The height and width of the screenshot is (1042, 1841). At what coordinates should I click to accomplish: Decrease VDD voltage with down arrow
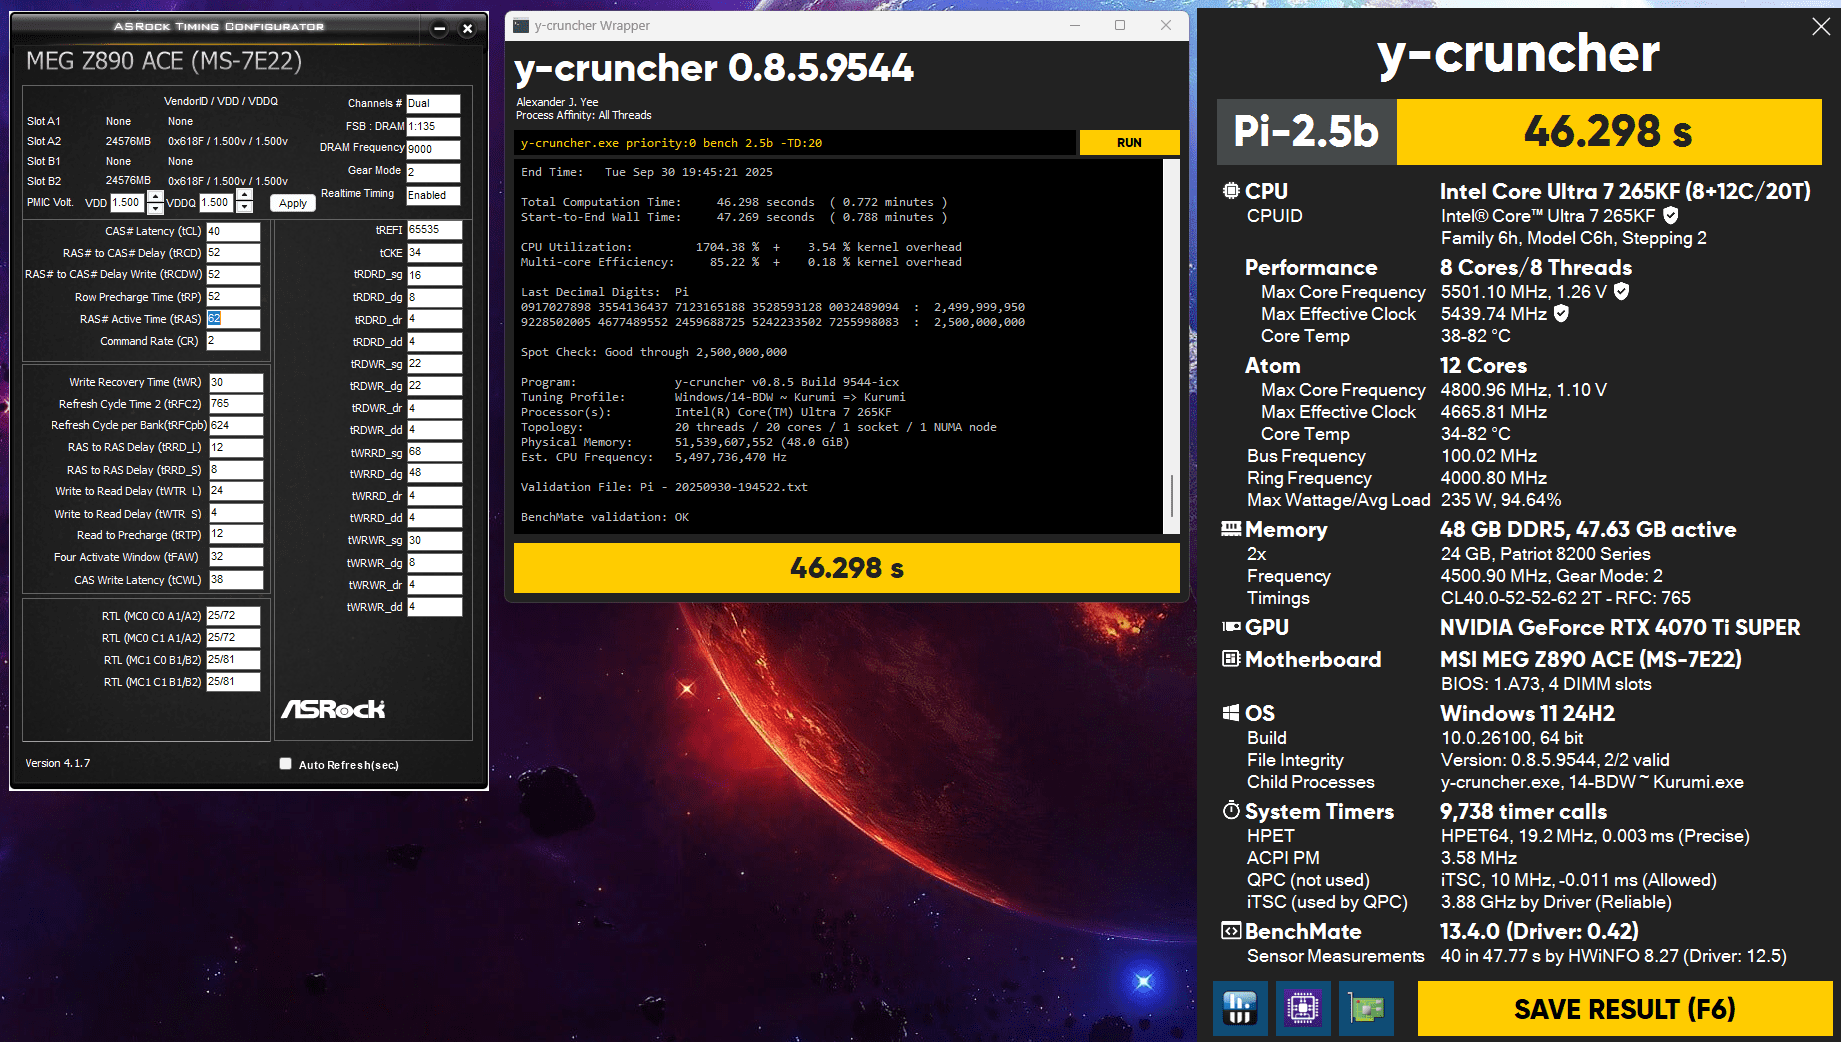[155, 208]
